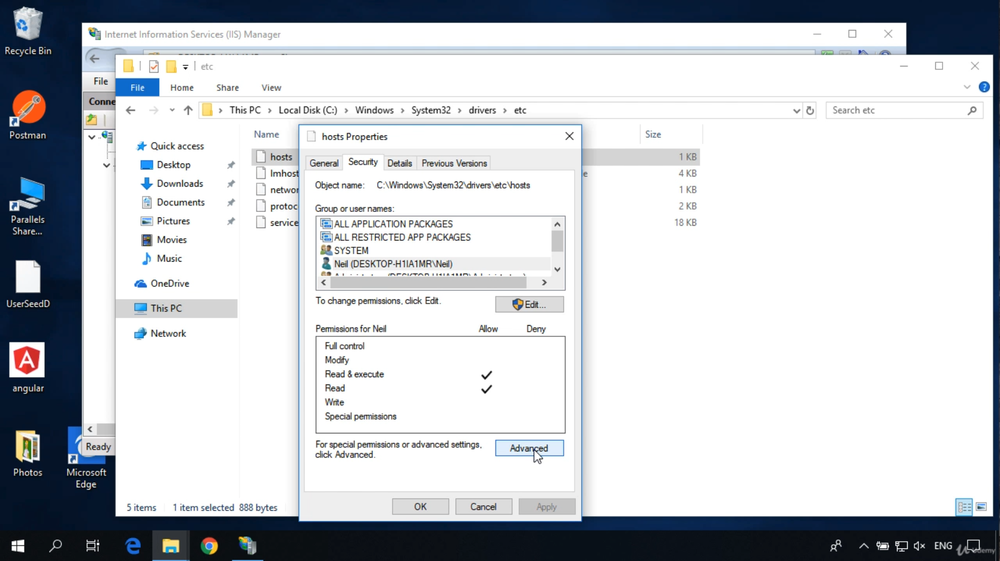Launch Google Chrome from taskbar

[209, 546]
